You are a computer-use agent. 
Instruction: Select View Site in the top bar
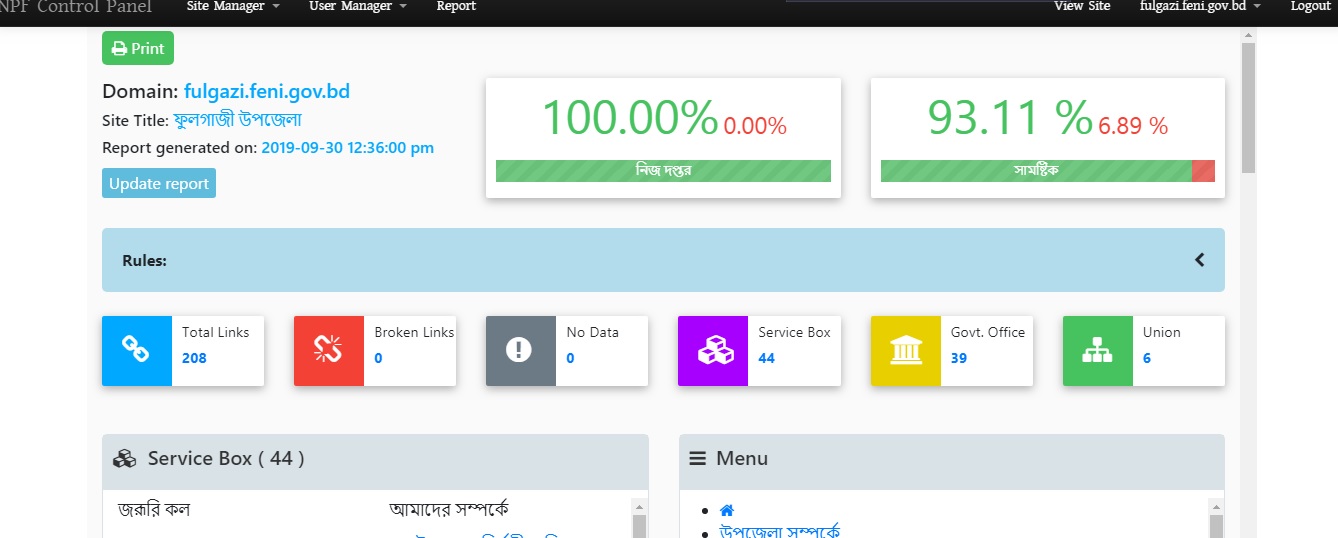pyautogui.click(x=1082, y=7)
